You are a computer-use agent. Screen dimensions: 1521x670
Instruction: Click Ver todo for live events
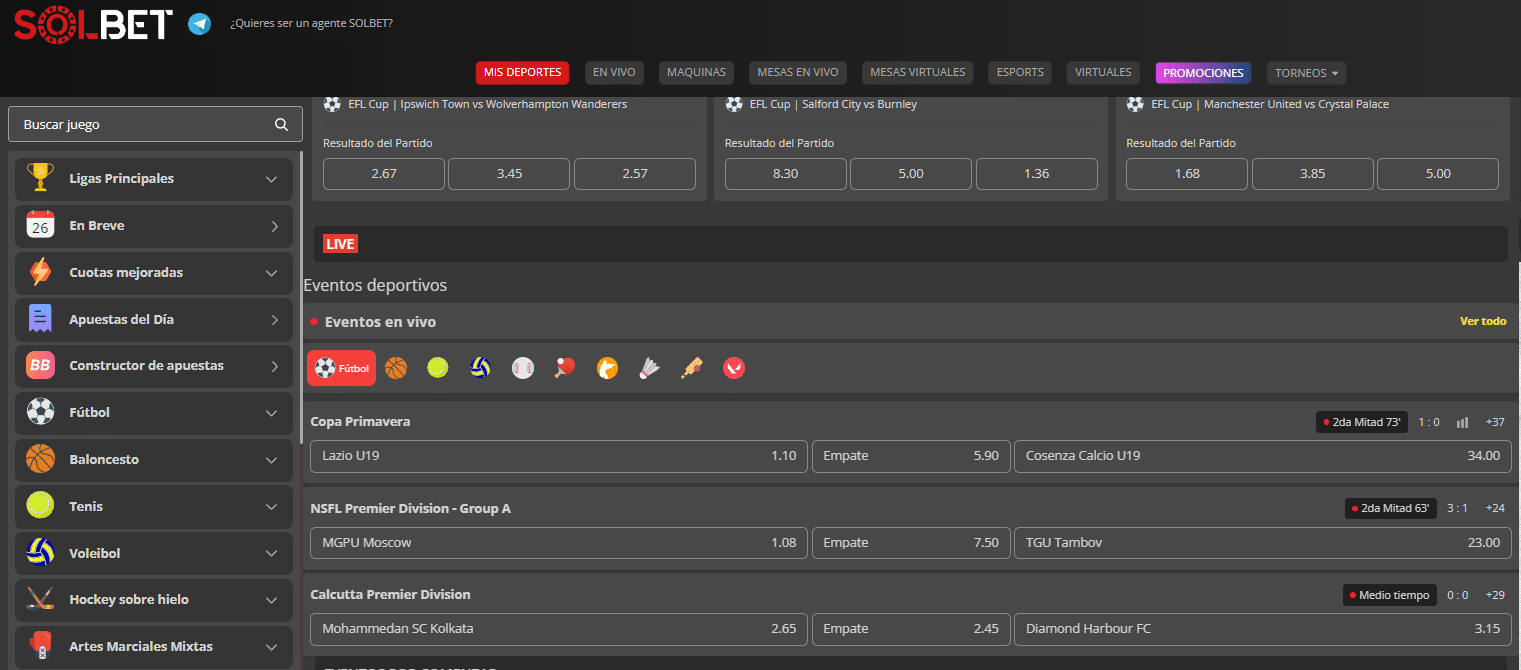point(1483,321)
